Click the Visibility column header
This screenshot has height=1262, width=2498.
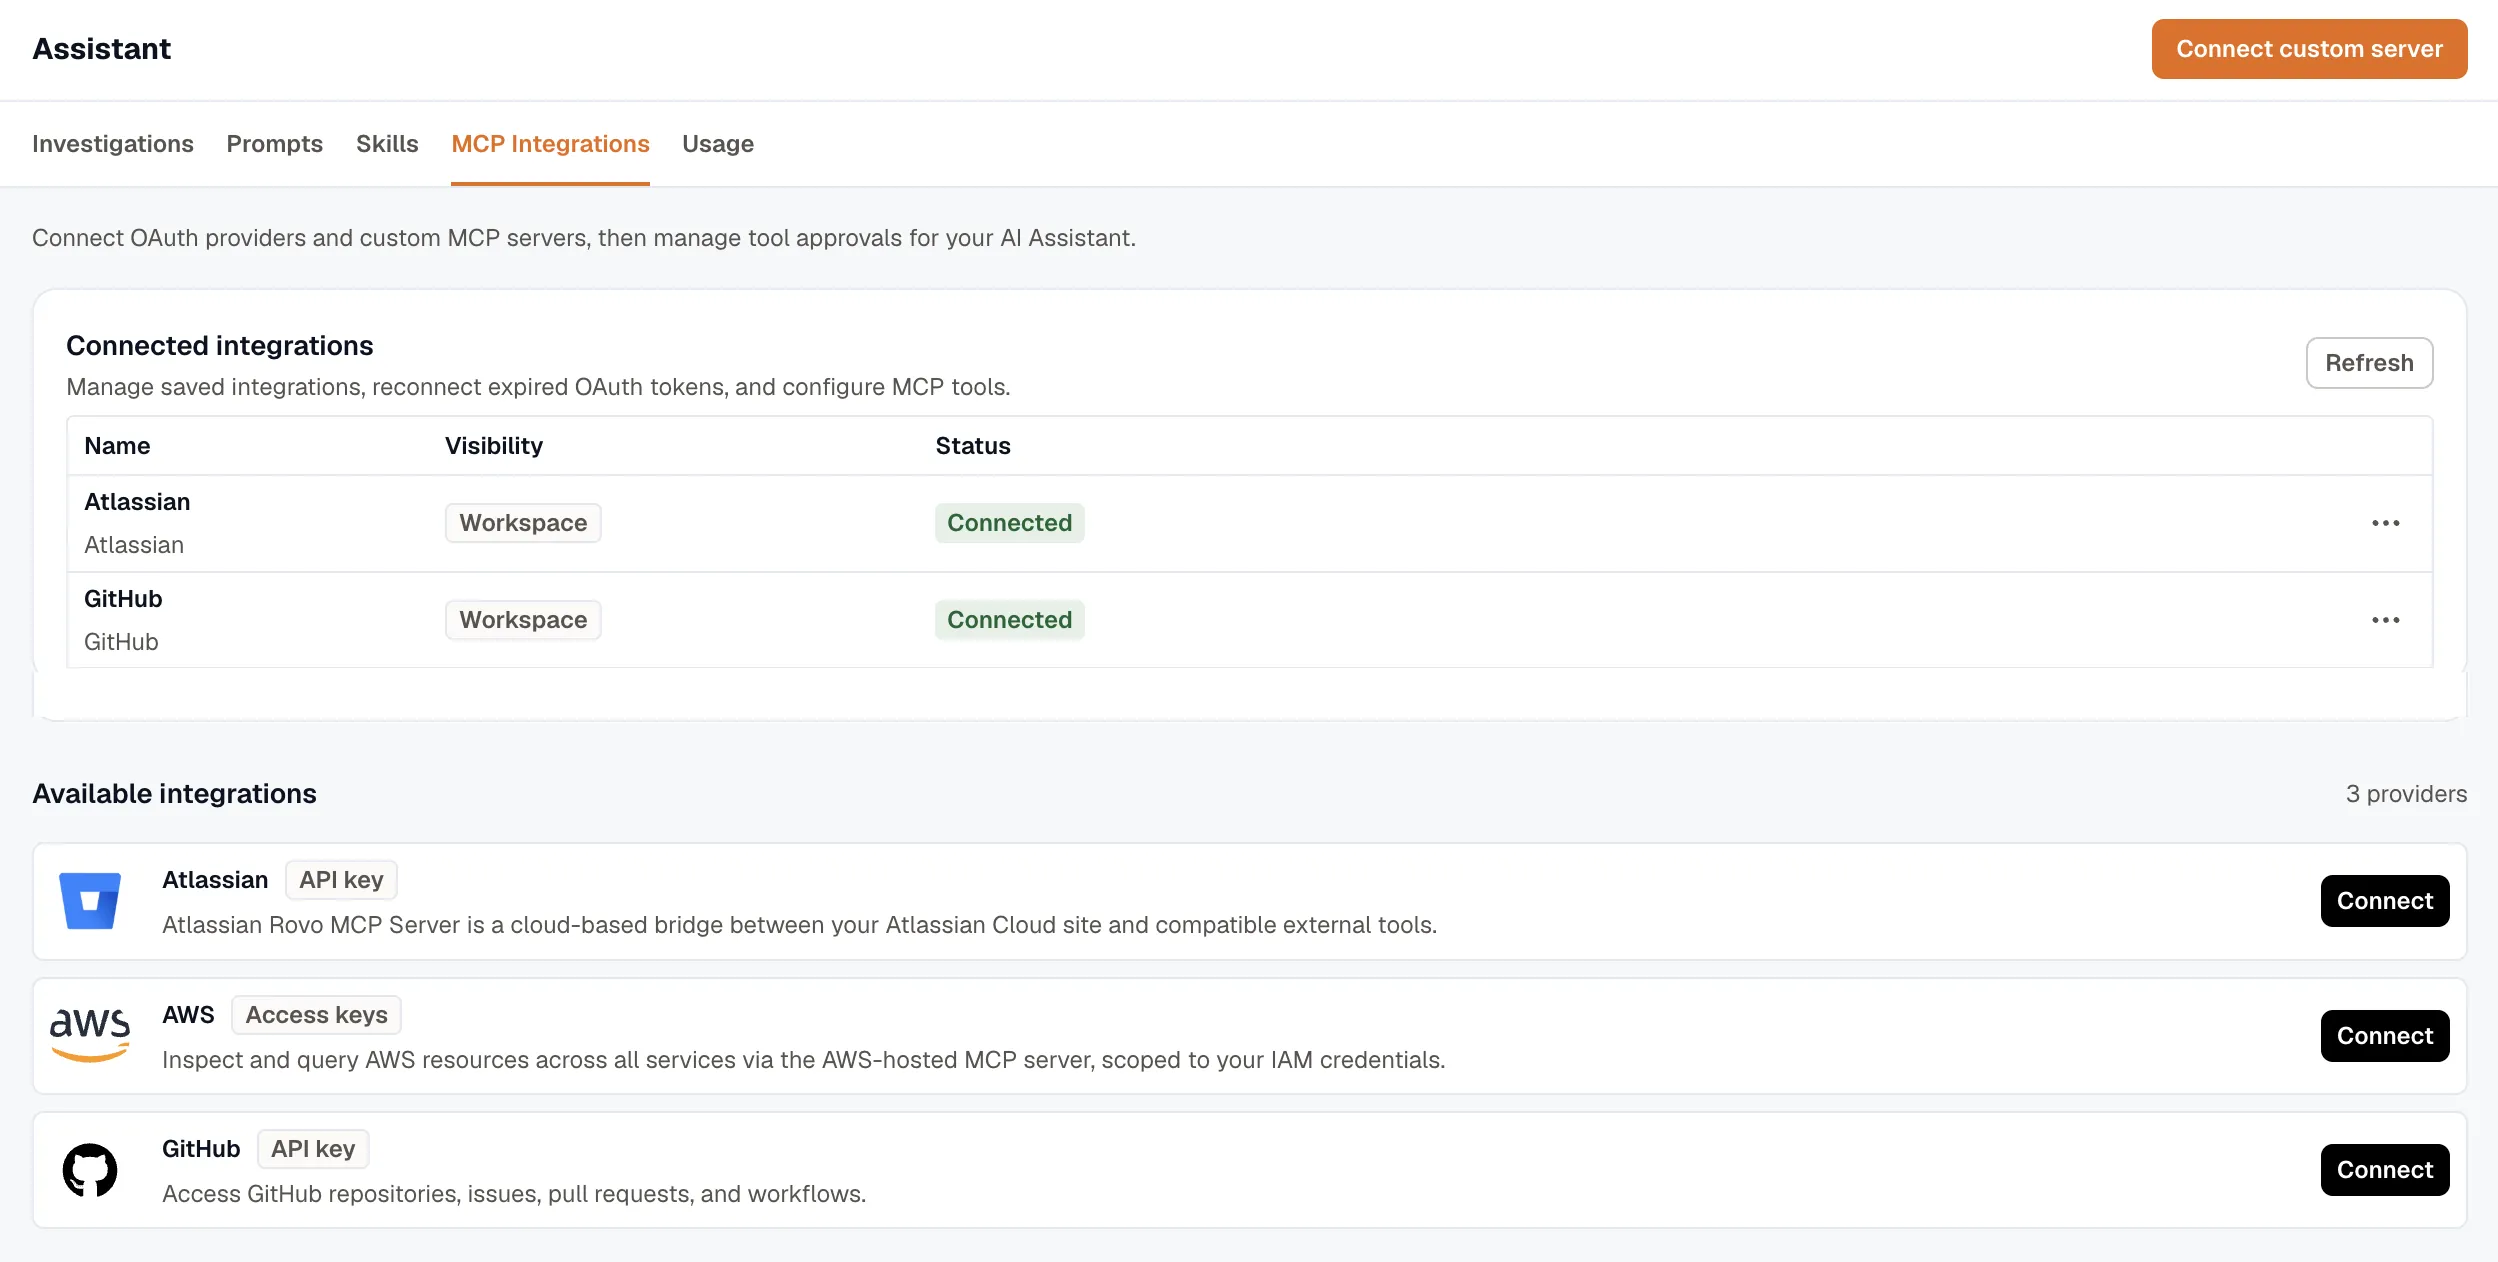click(494, 446)
